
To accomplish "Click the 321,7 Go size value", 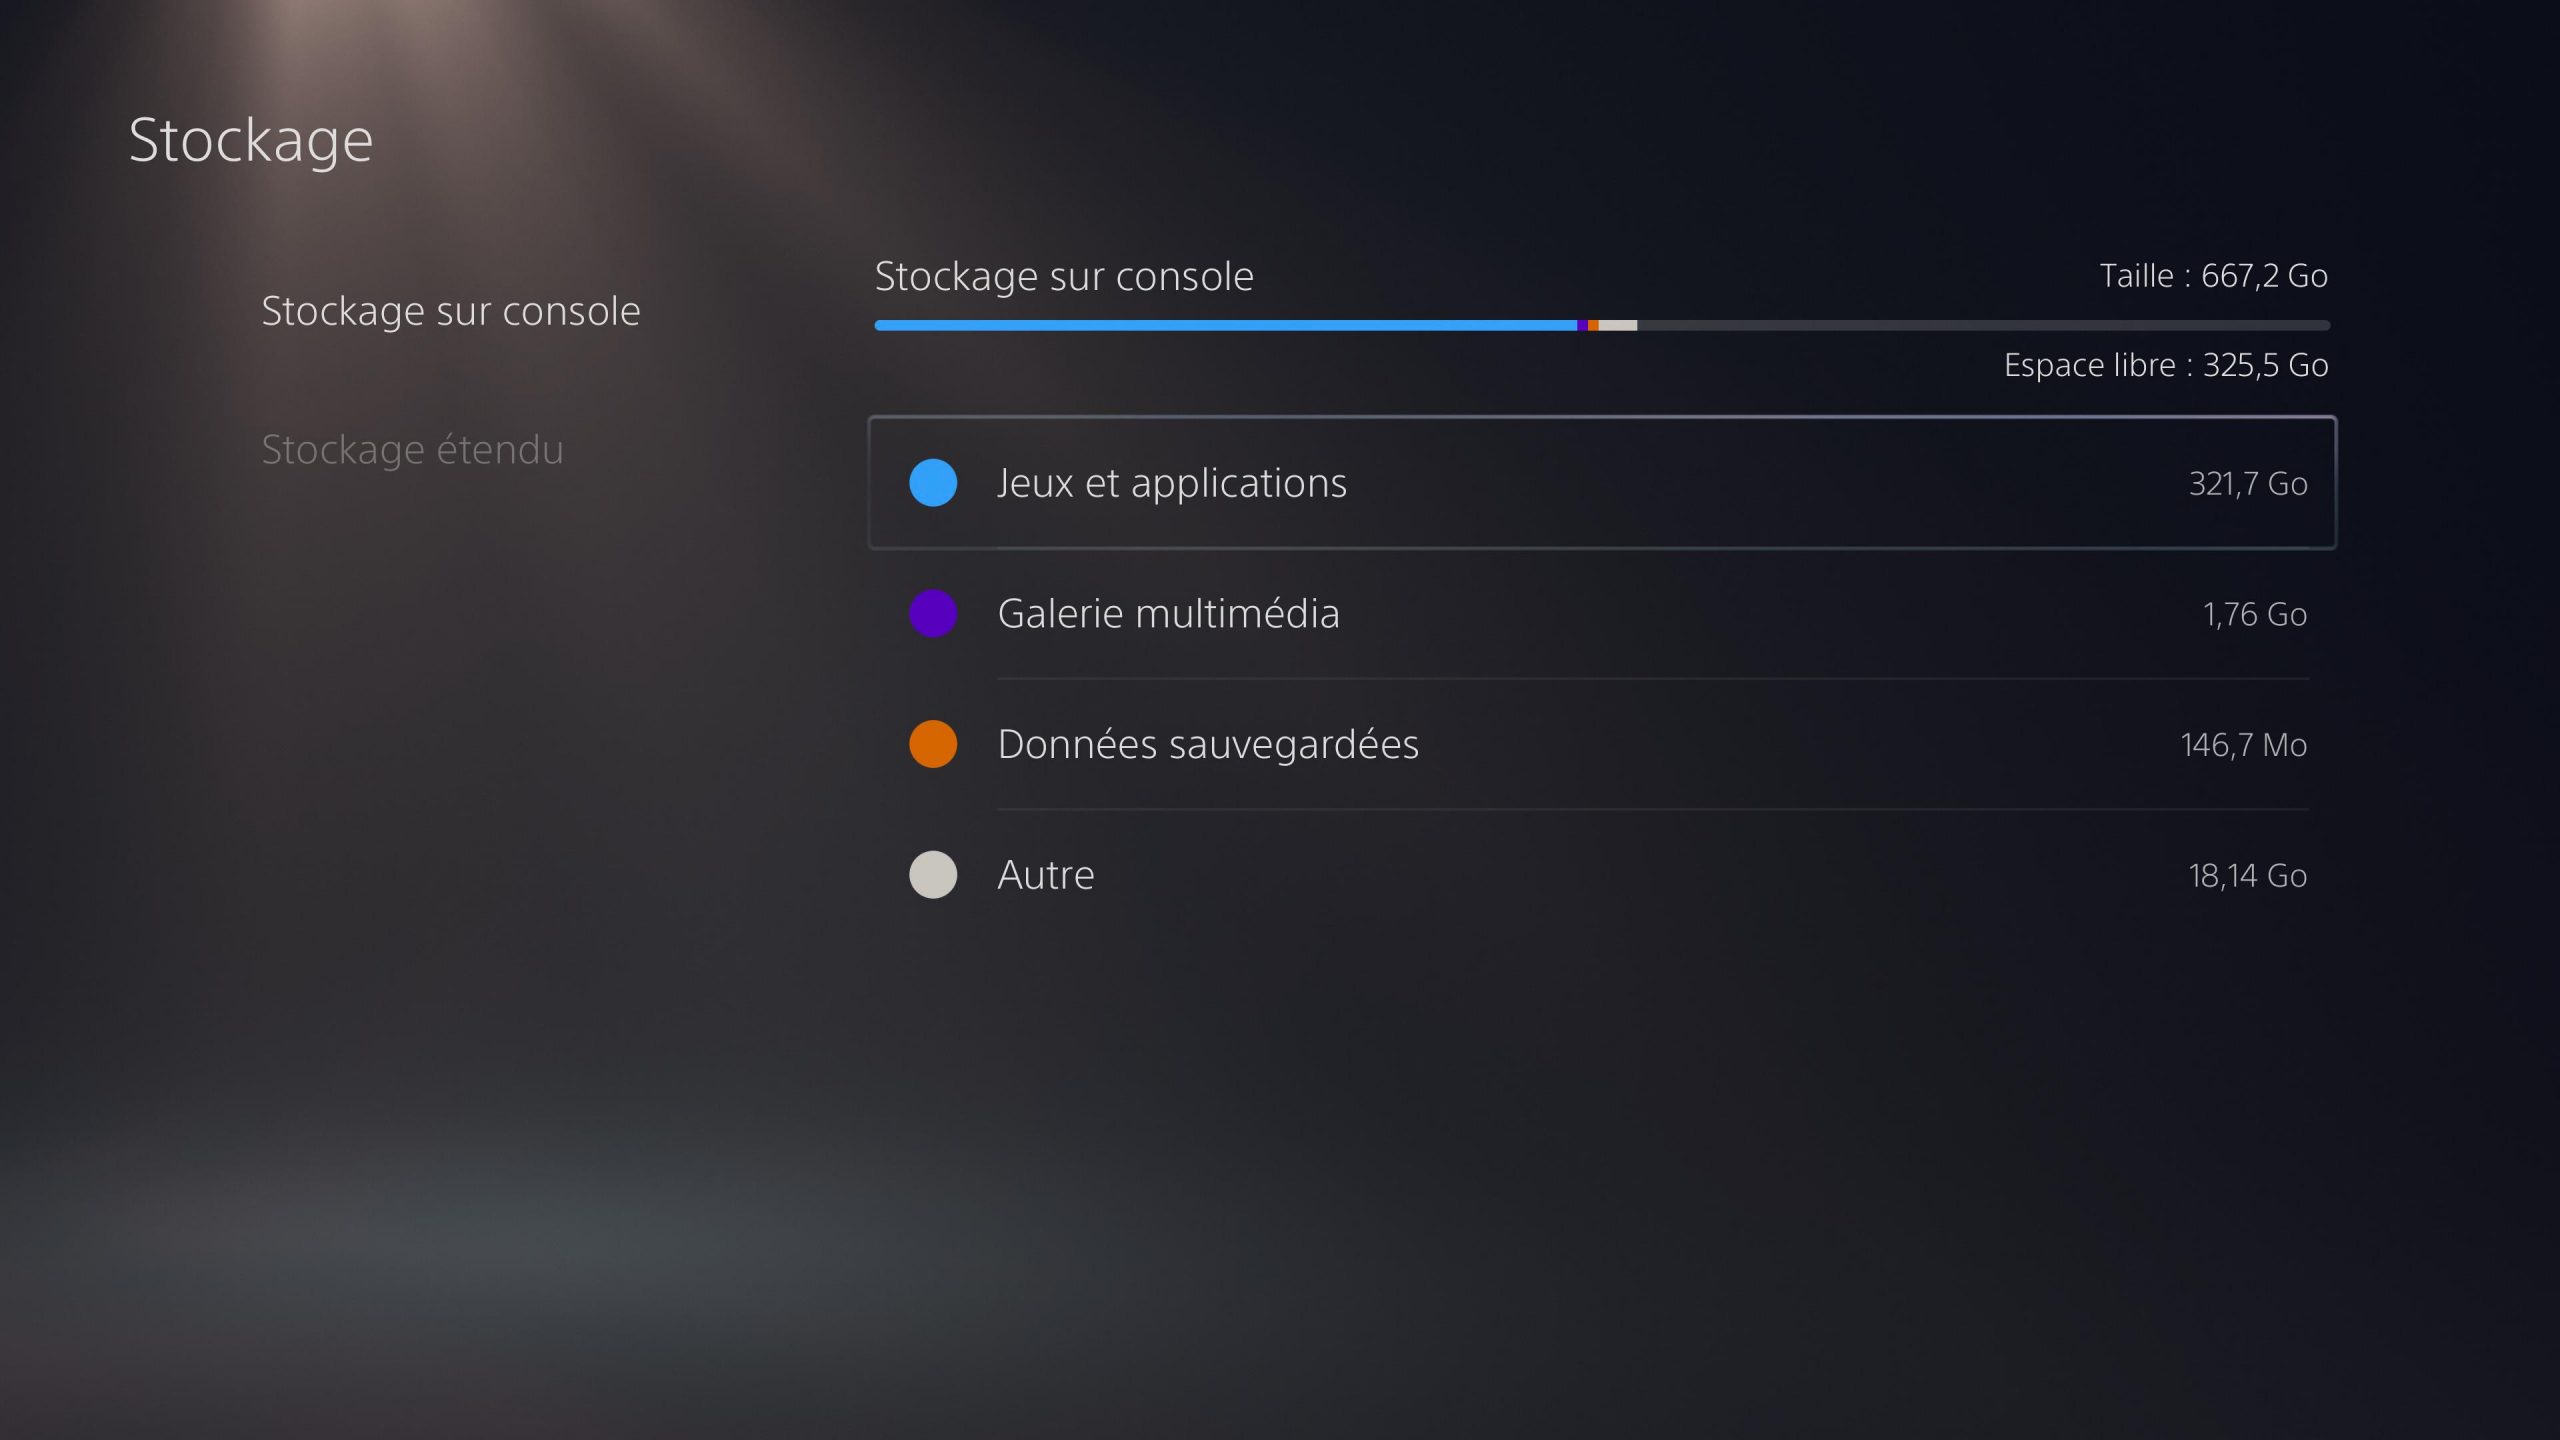I will [x=2247, y=484].
